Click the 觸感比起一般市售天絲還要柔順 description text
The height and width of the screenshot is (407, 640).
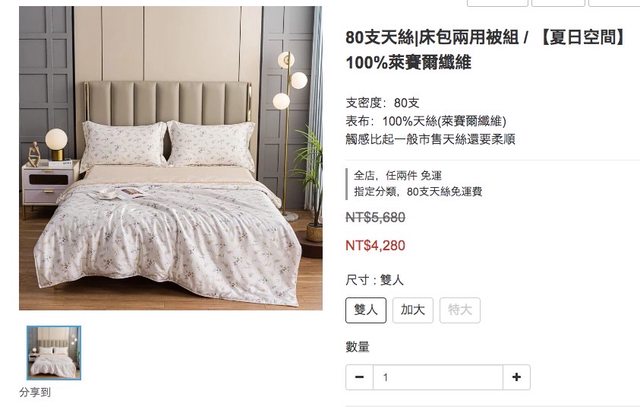tap(430, 140)
